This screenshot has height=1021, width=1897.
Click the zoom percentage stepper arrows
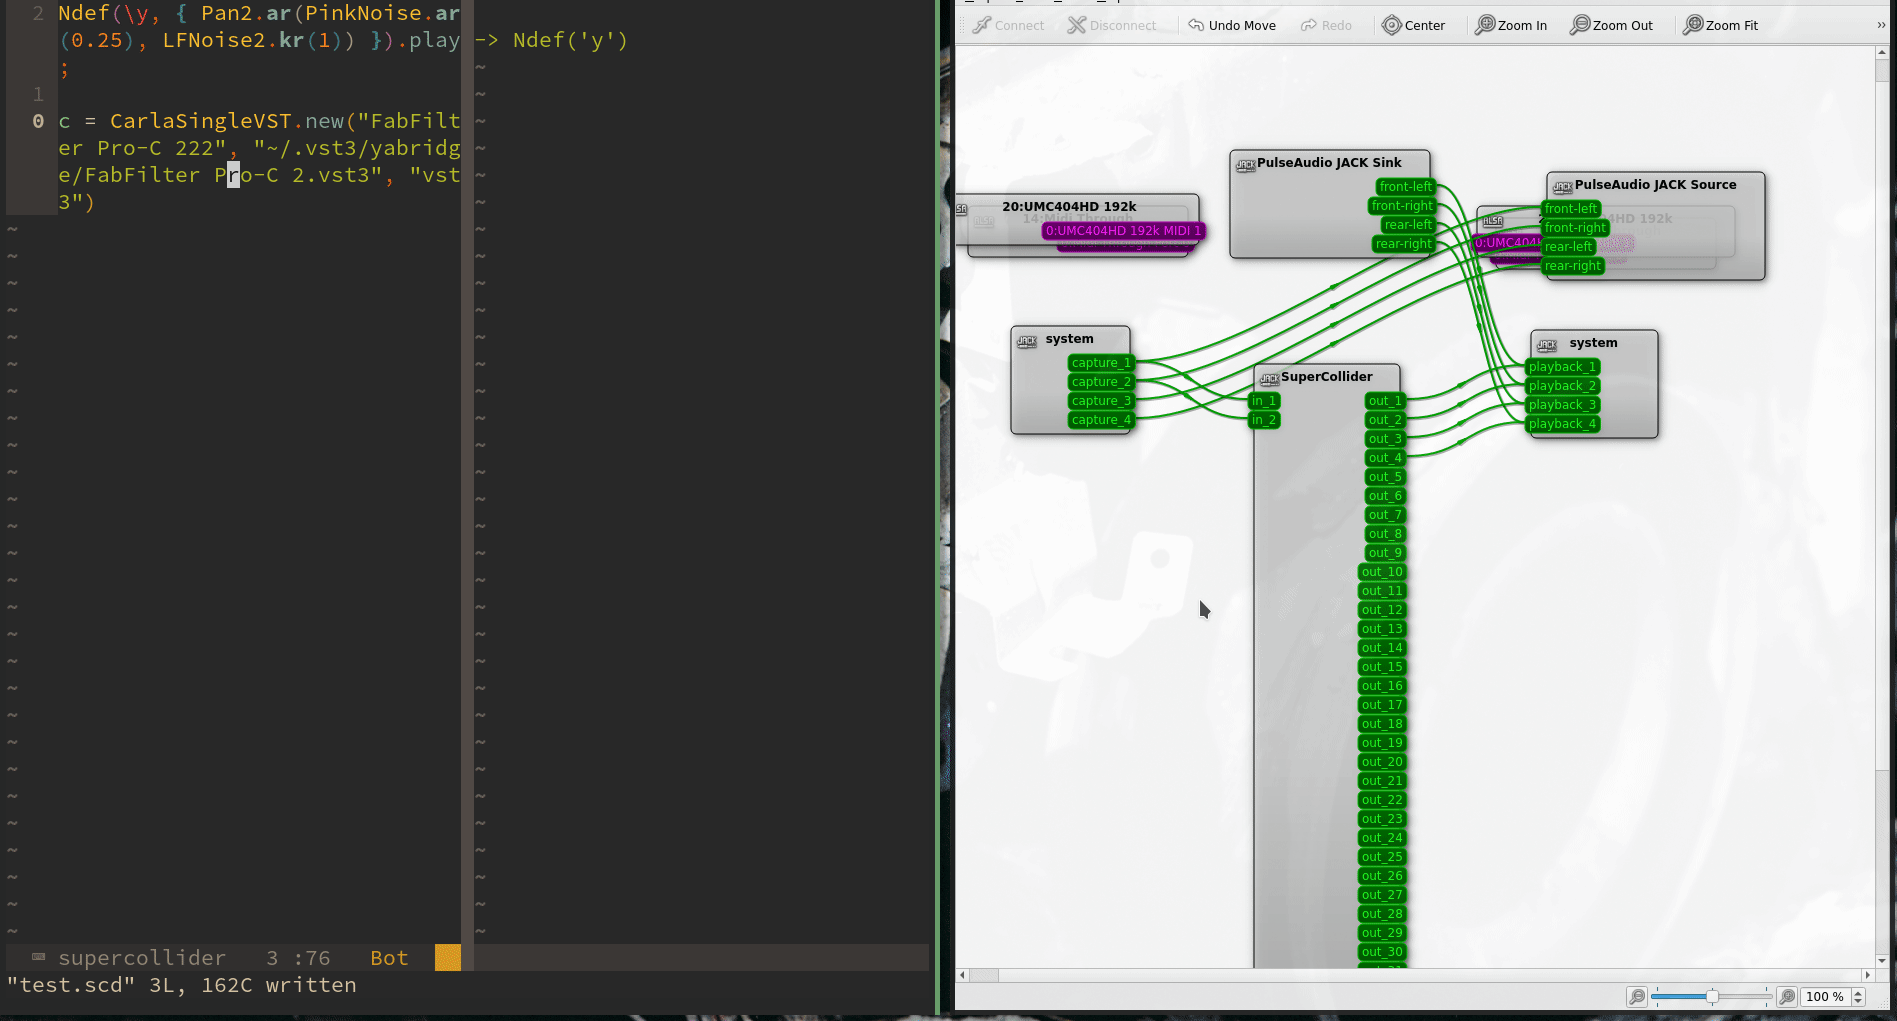(x=1859, y=996)
